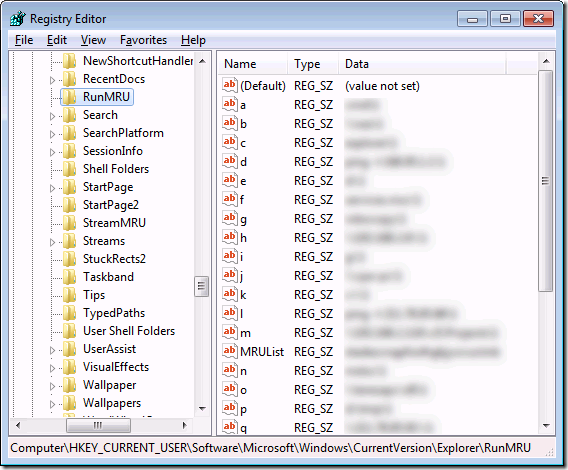
Task: Click the values pane scroll-up arrow
Action: (x=546, y=61)
